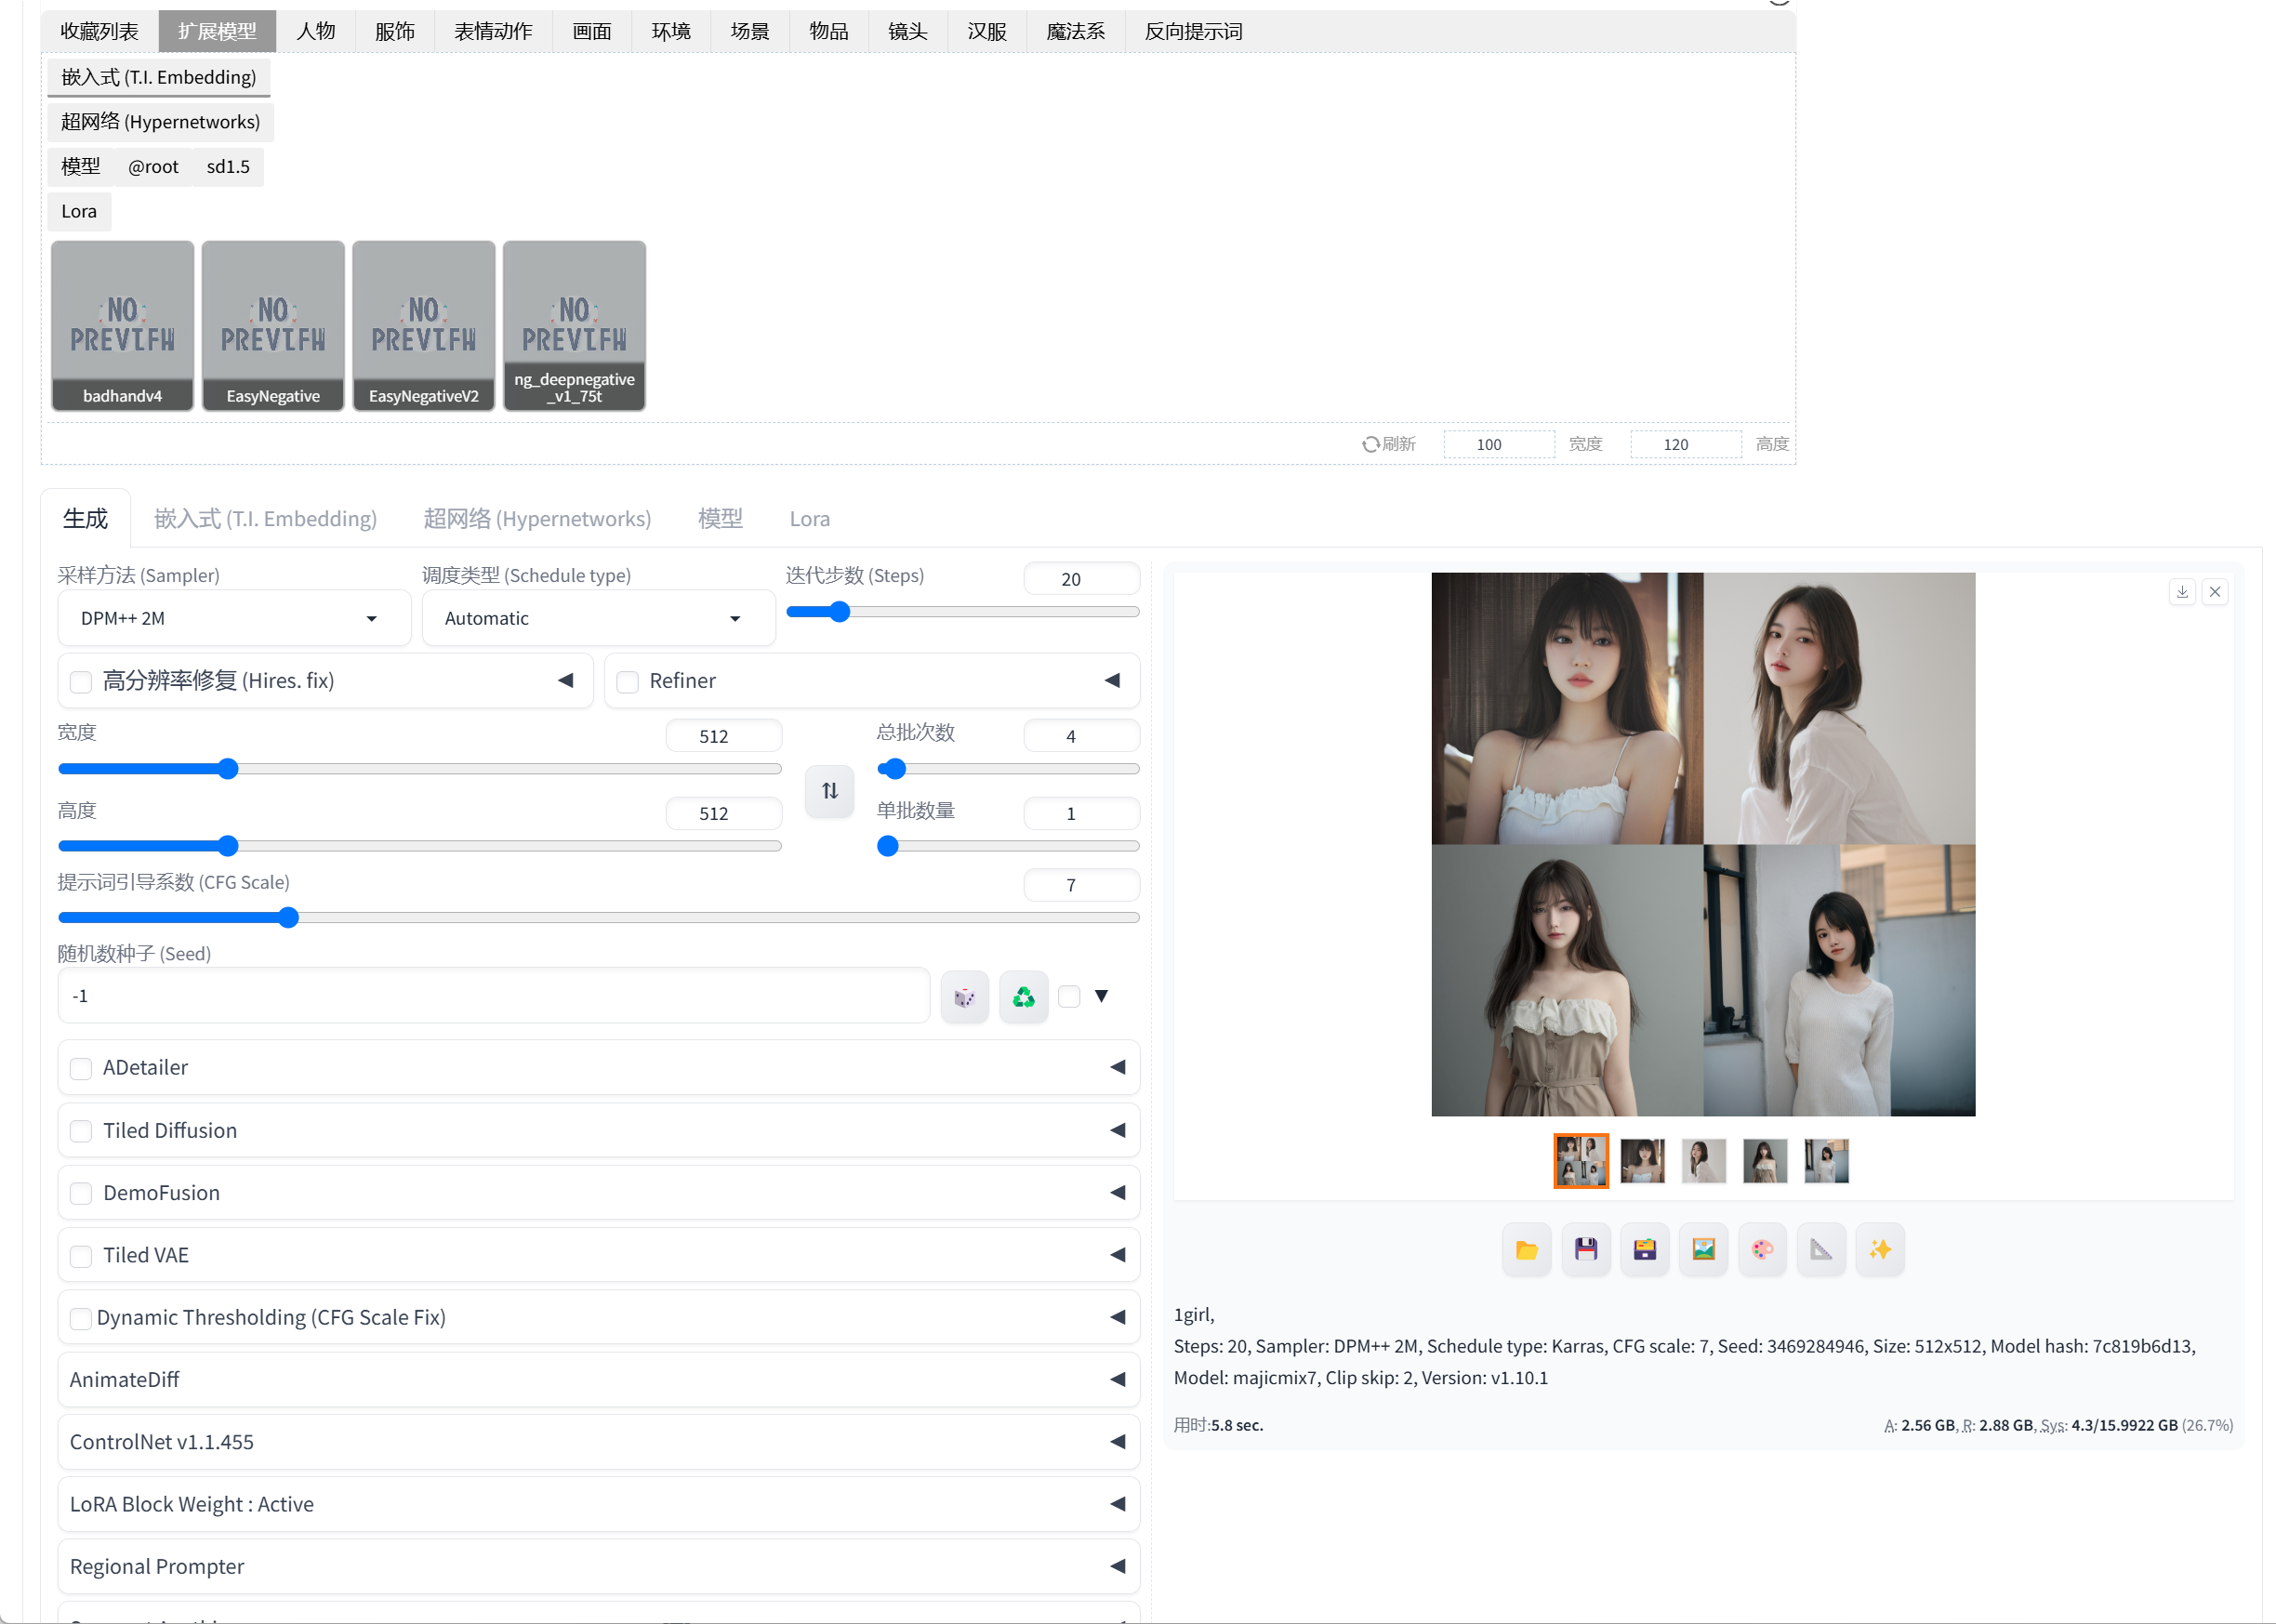Switch to the 人物 tab
The width and height of the screenshot is (2276, 1624).
click(x=315, y=31)
